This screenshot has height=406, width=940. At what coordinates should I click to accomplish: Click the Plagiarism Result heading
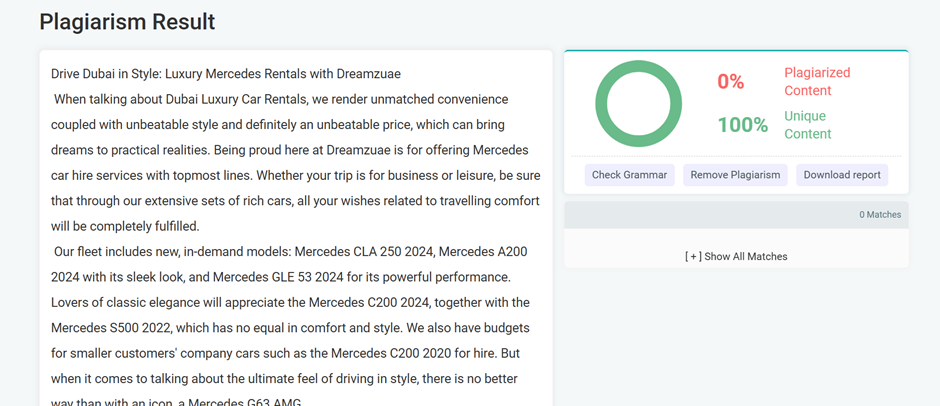pyautogui.click(x=127, y=22)
